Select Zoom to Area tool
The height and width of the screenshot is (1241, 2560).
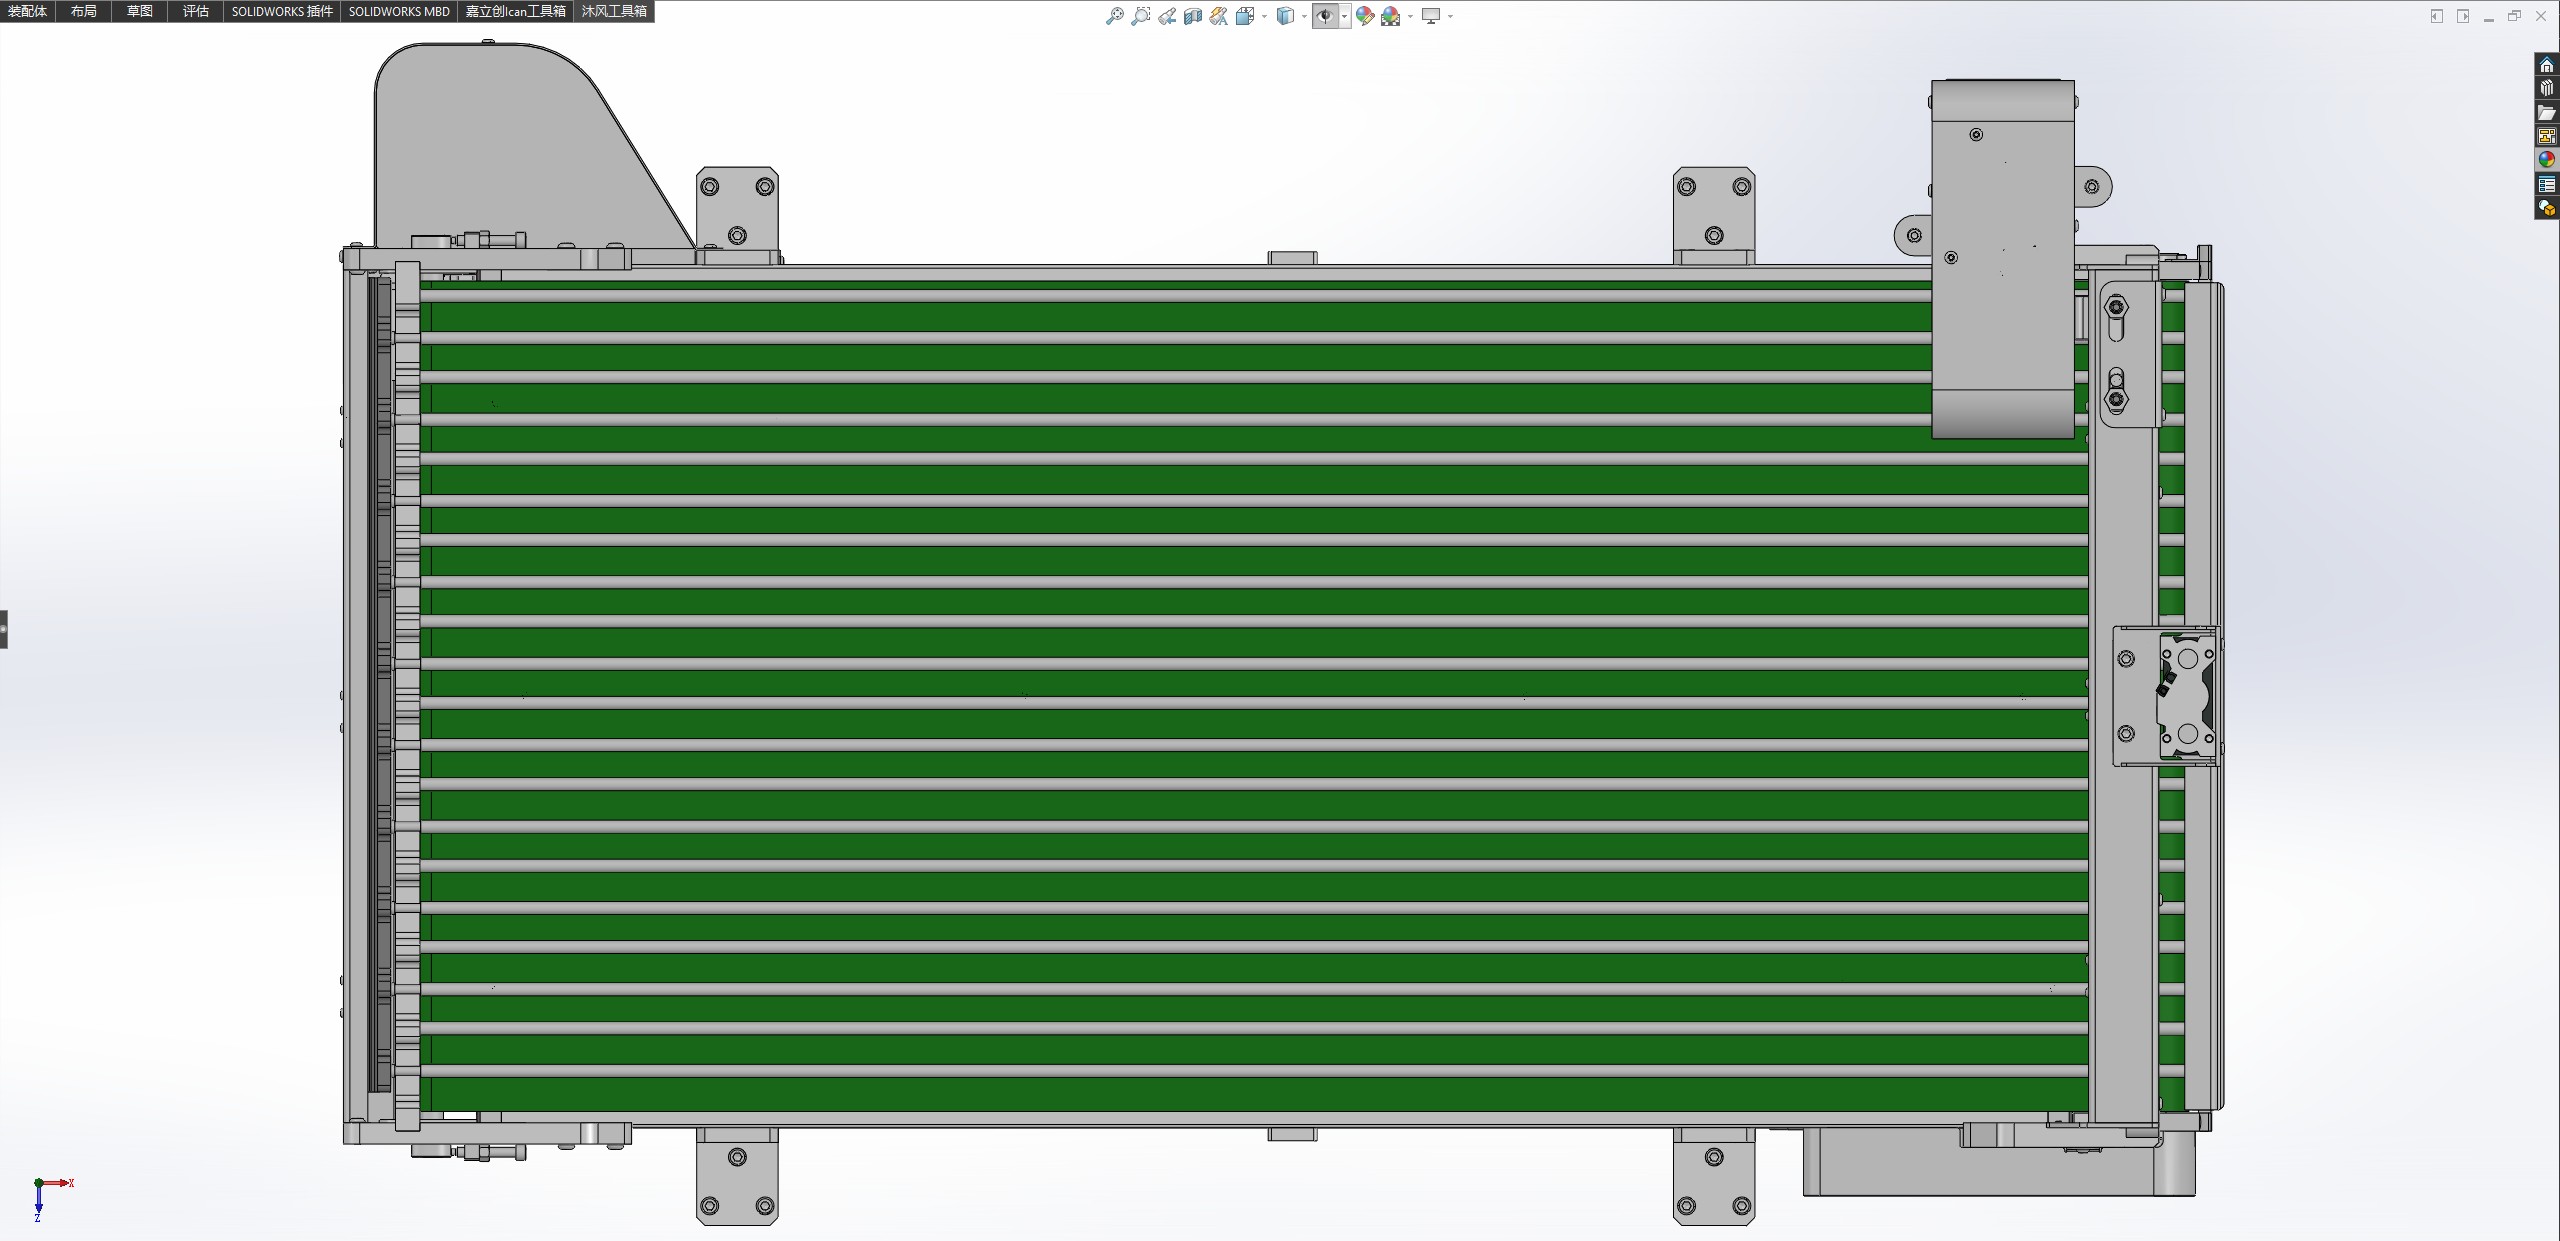[x=1140, y=16]
